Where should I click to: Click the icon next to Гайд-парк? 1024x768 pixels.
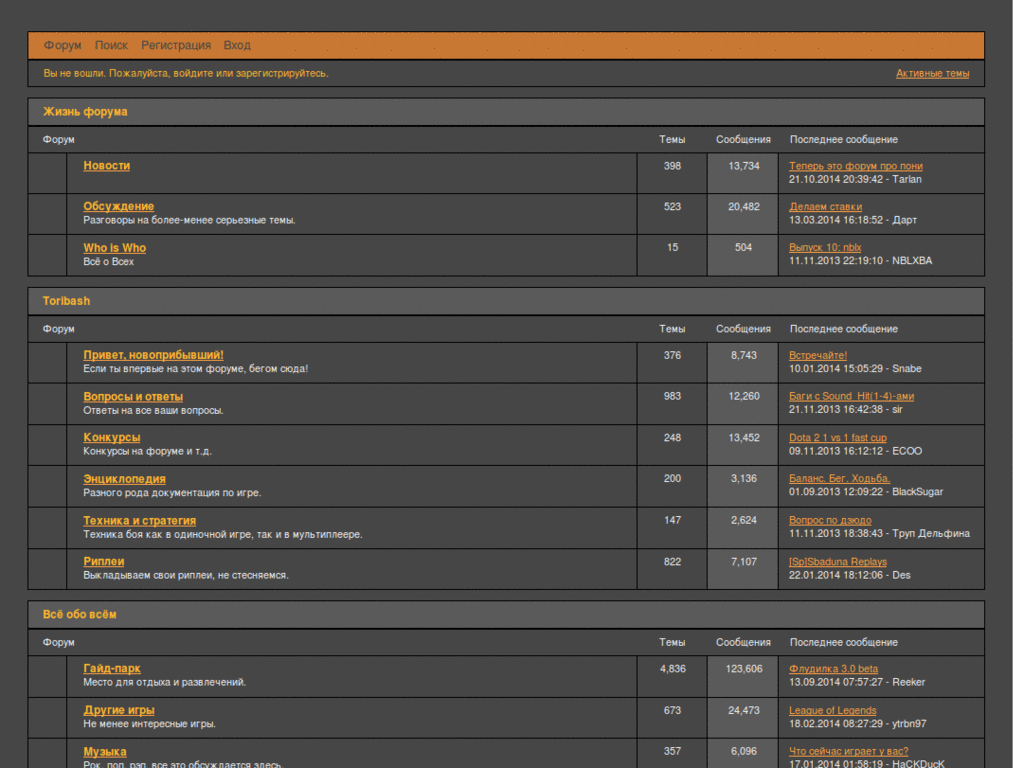click(48, 675)
